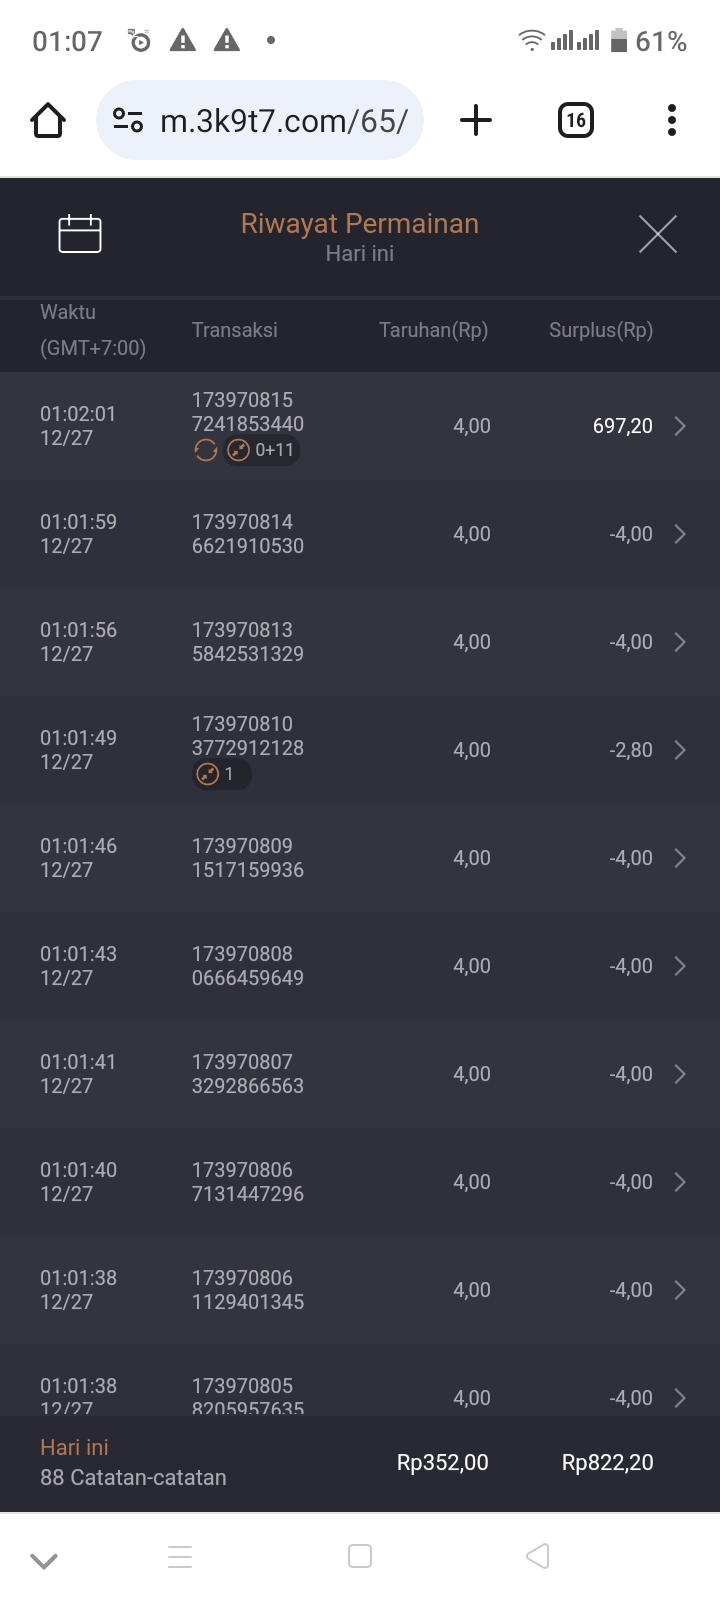Tap the free-spin badge showing 1
The height and width of the screenshot is (1600, 720).
pyautogui.click(x=220, y=774)
